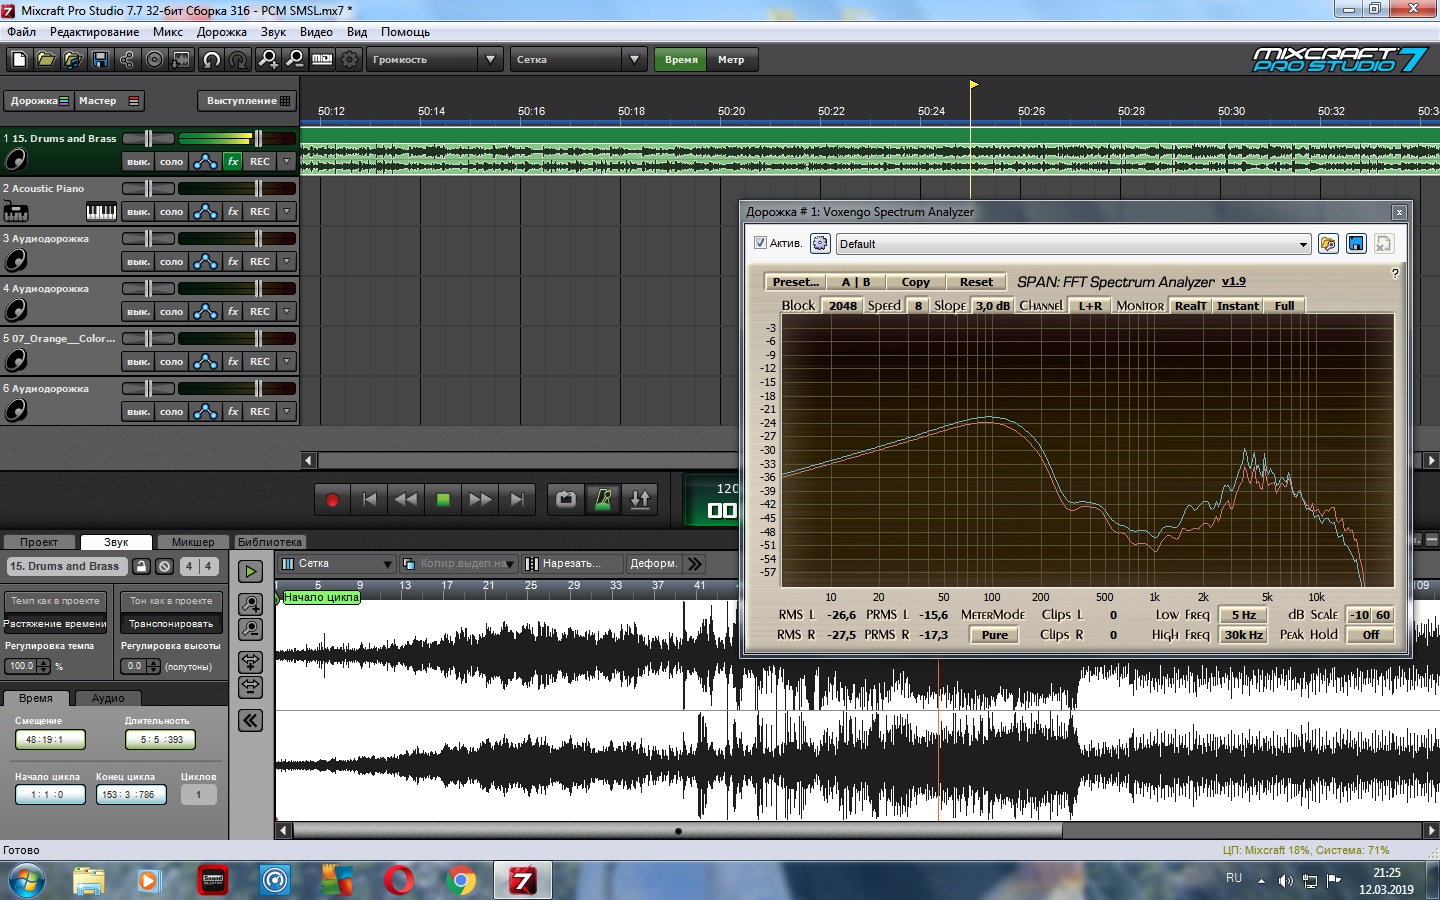Expand the arrow menu on Drums and Brass track
Screen dimensions: 1440x900
(x=287, y=161)
